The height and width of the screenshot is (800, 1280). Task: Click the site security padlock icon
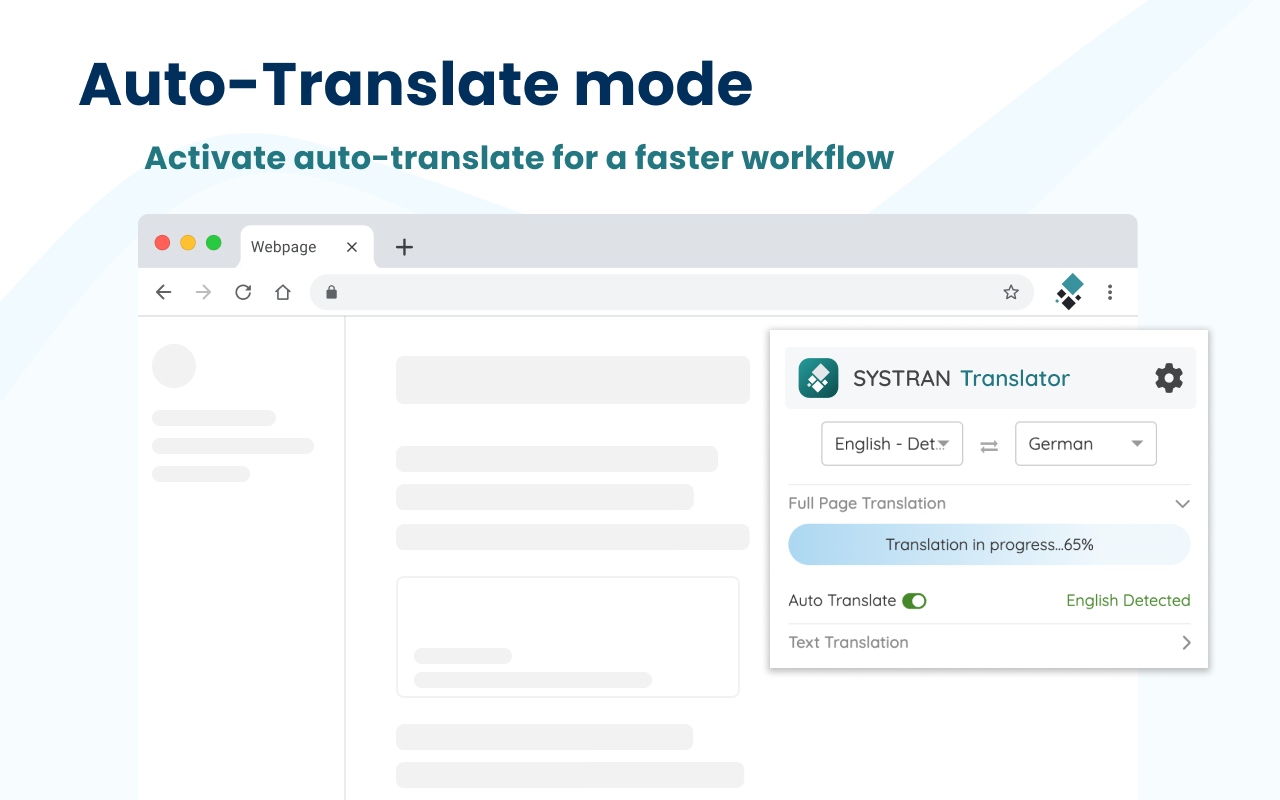coord(331,292)
